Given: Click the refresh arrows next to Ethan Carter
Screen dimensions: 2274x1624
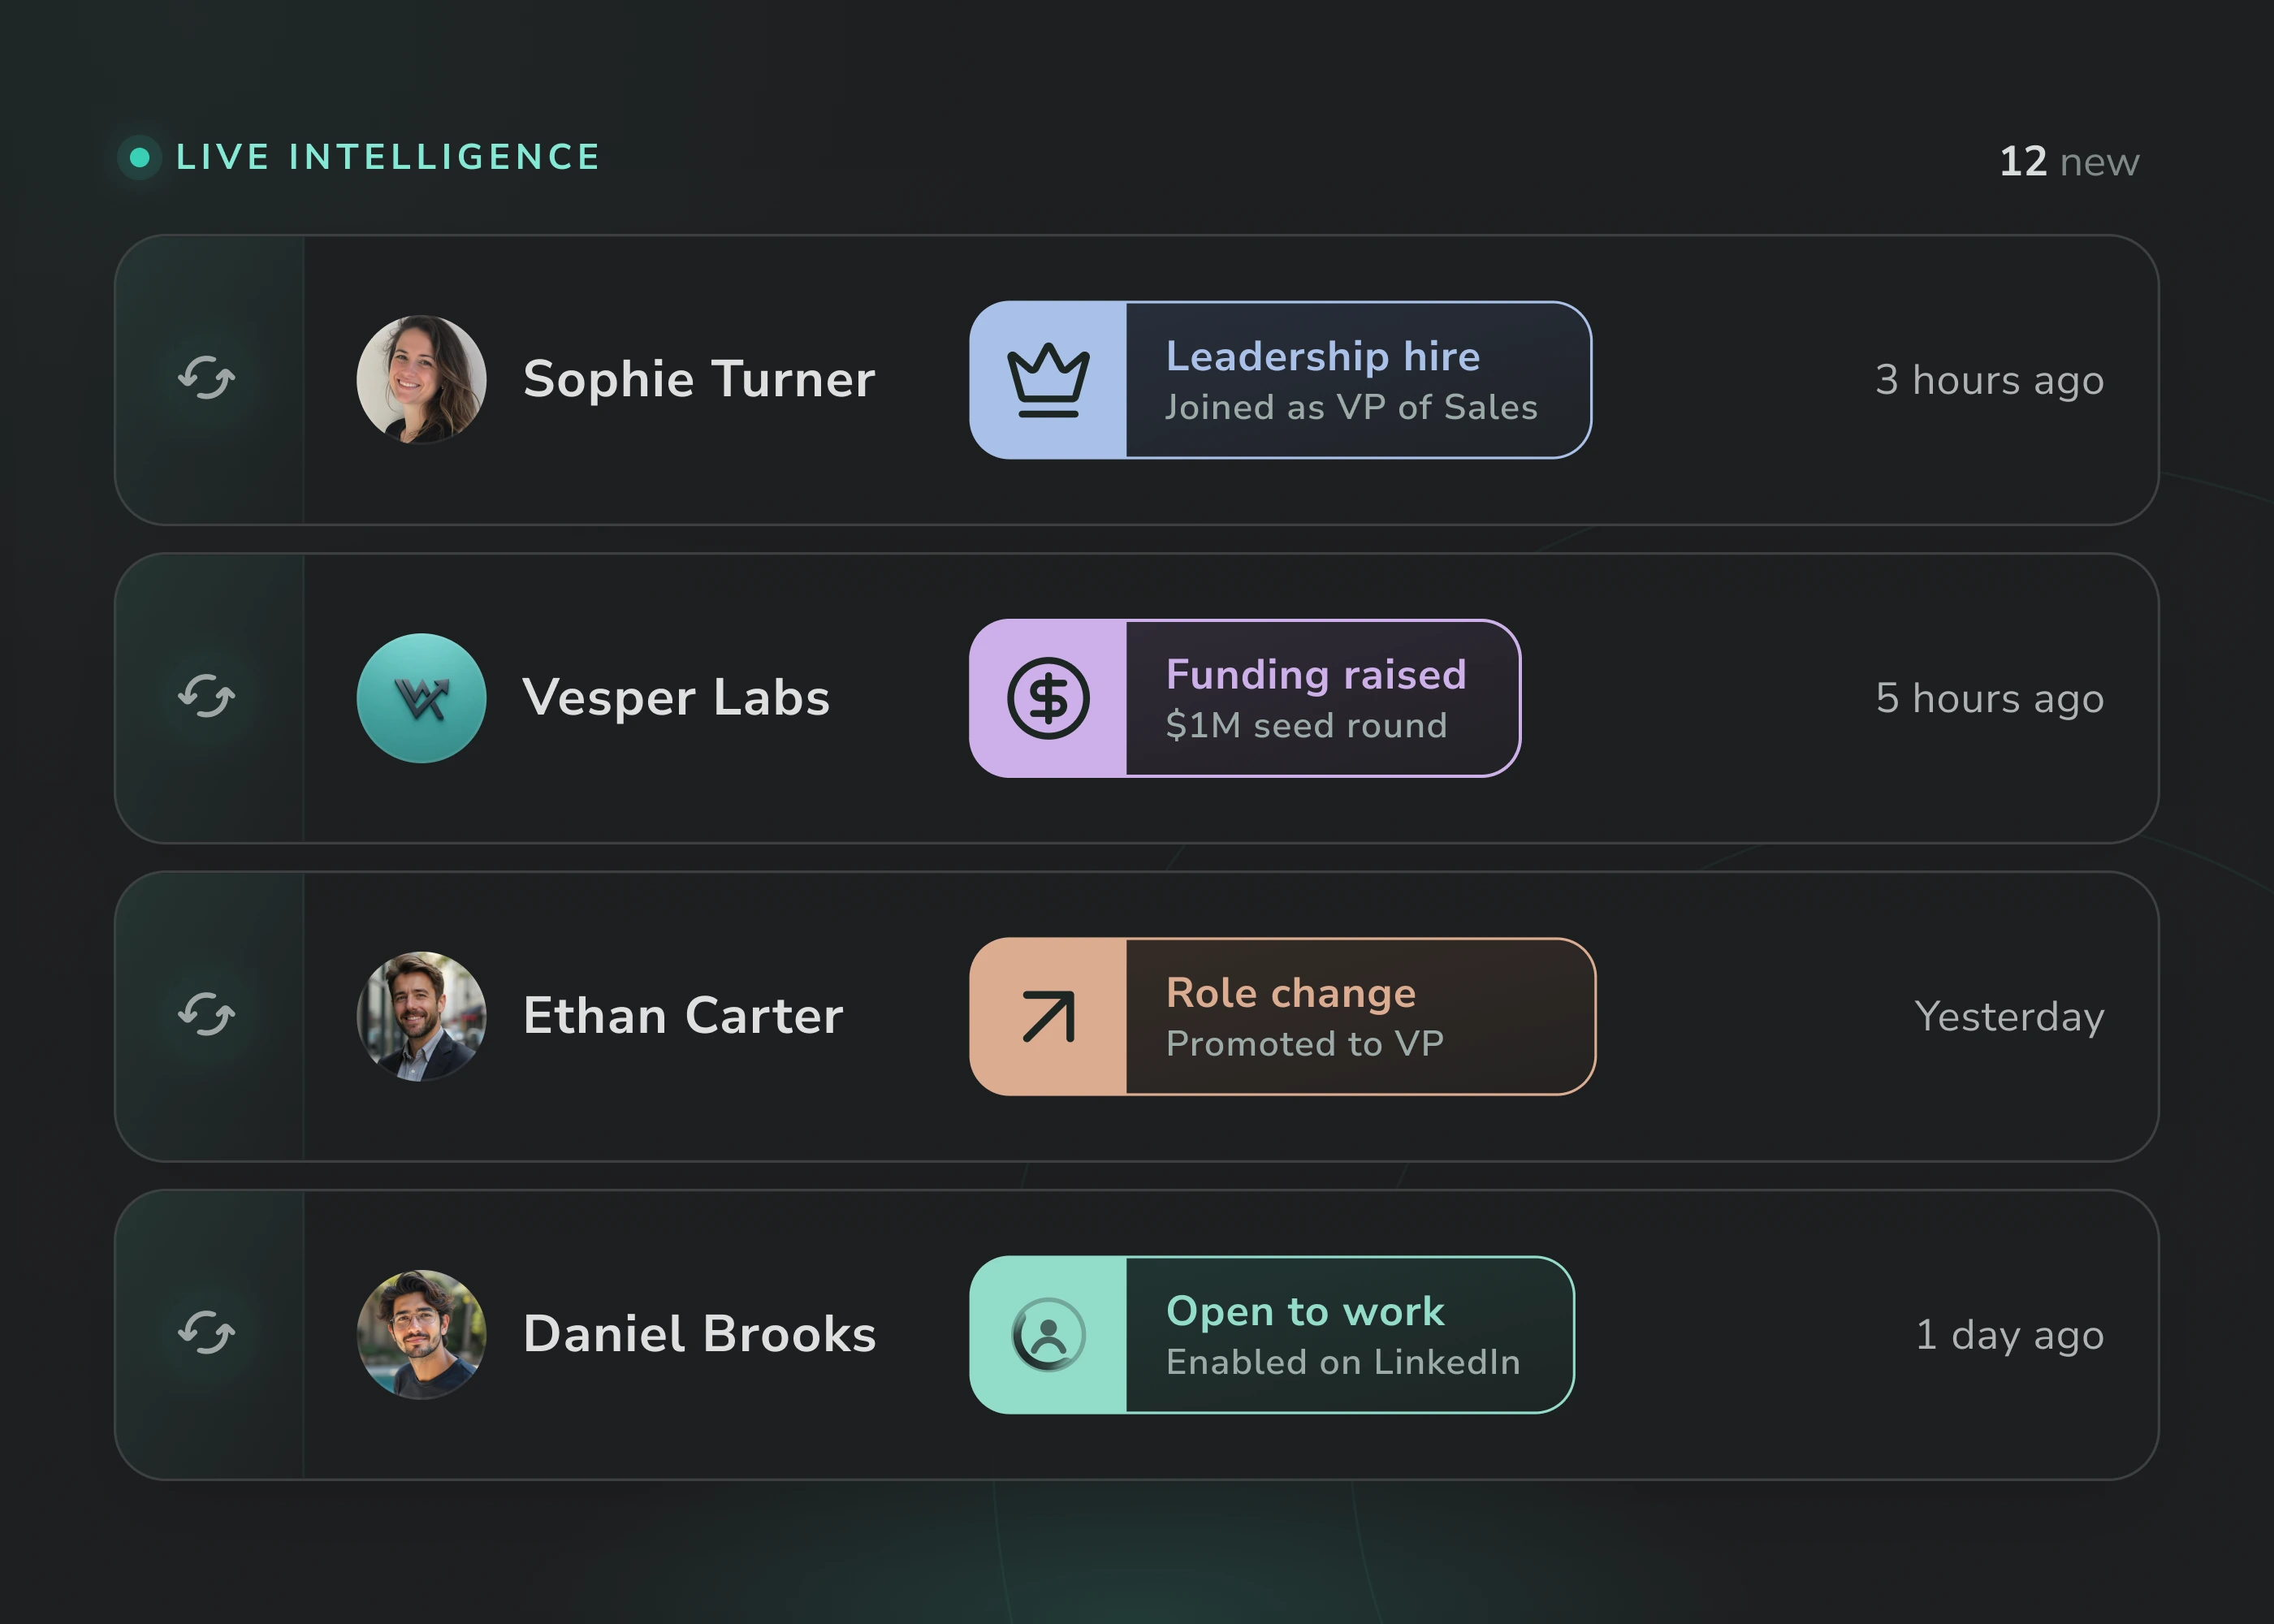Looking at the screenshot, I should pyautogui.click(x=207, y=1015).
